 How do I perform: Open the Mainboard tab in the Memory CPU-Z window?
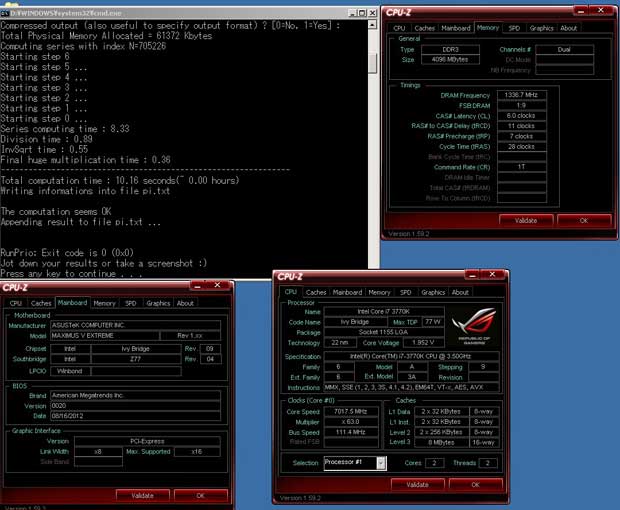[456, 28]
